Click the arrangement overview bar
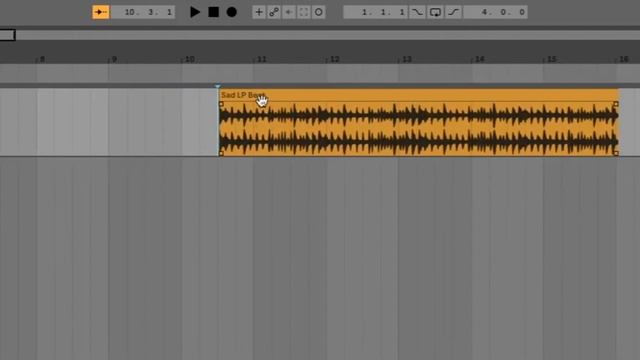640x360 pixels. (x=320, y=35)
